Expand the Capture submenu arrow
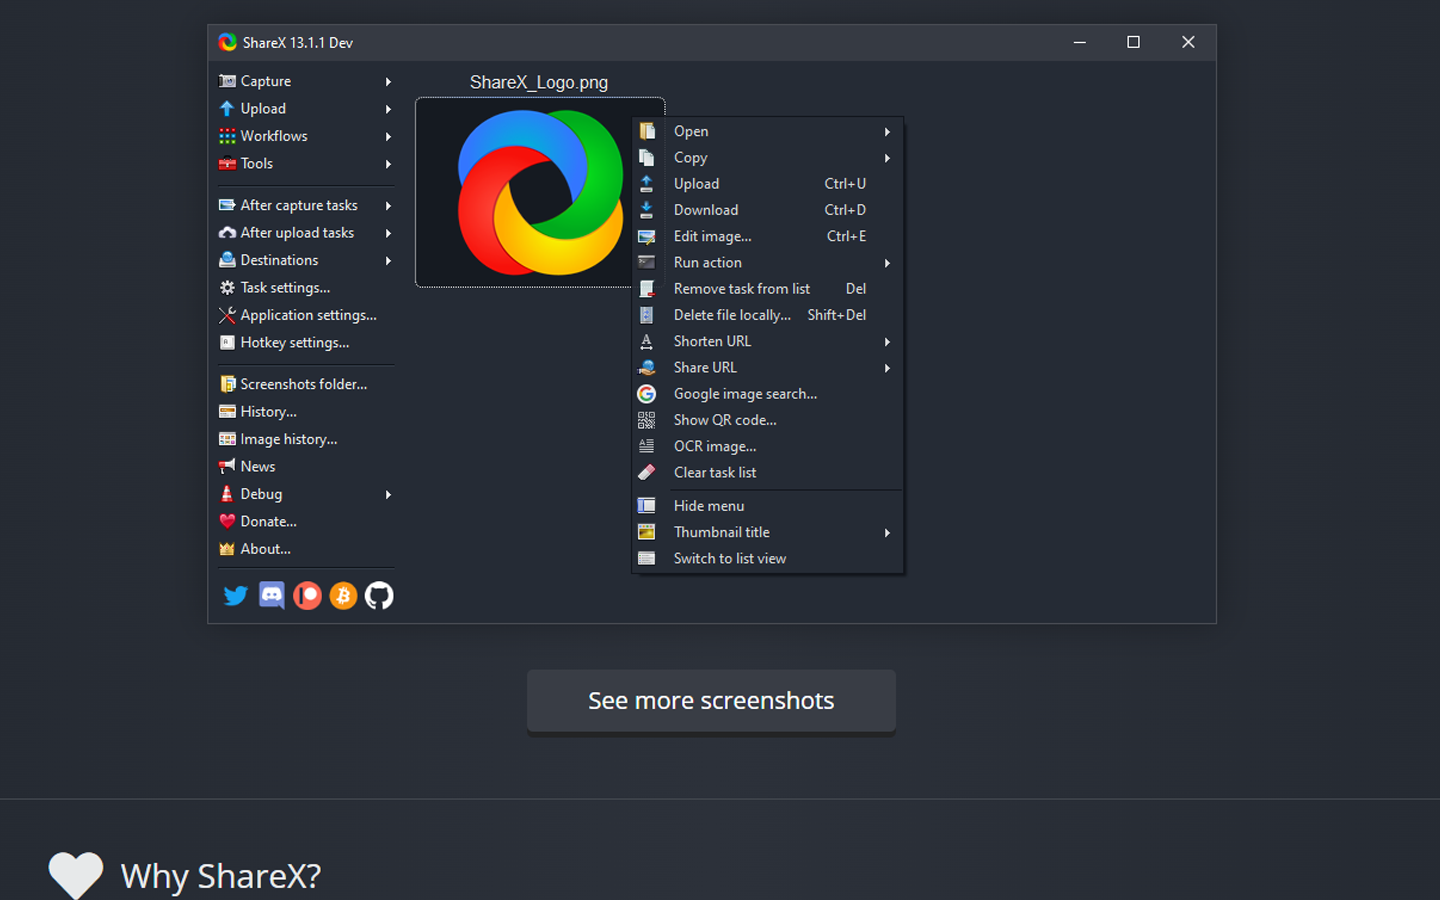The width and height of the screenshot is (1440, 900). click(388, 81)
